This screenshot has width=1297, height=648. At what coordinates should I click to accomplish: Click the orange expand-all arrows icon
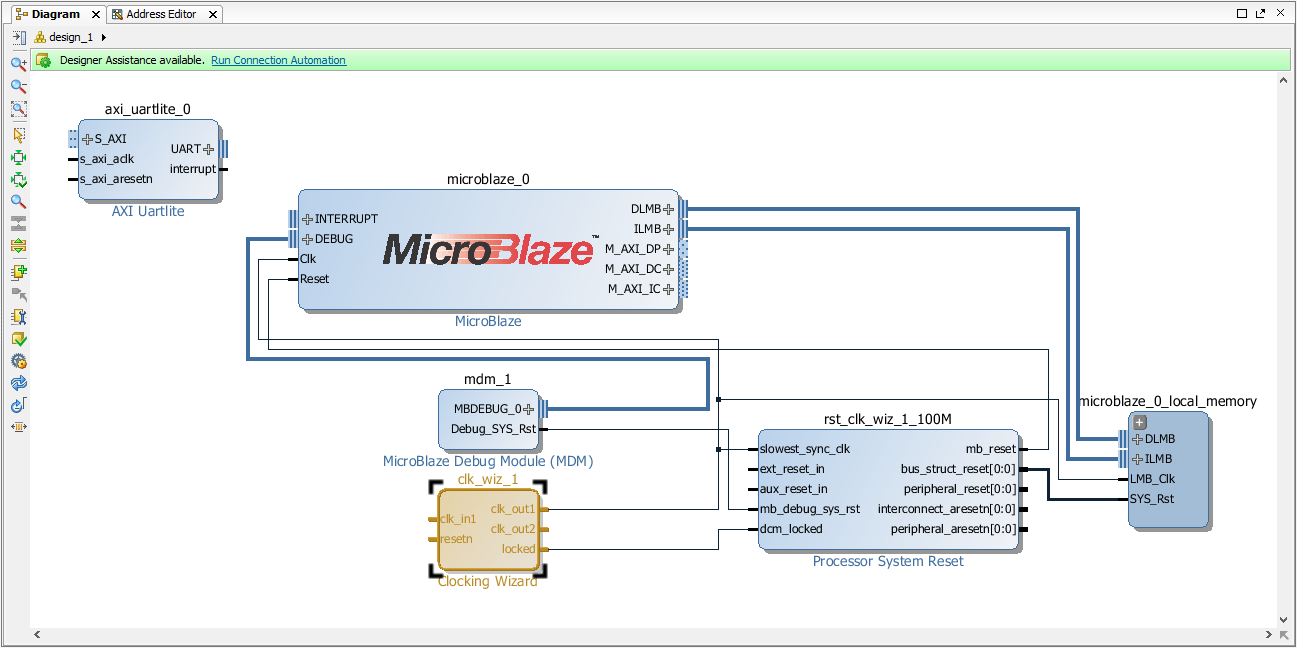pos(18,245)
